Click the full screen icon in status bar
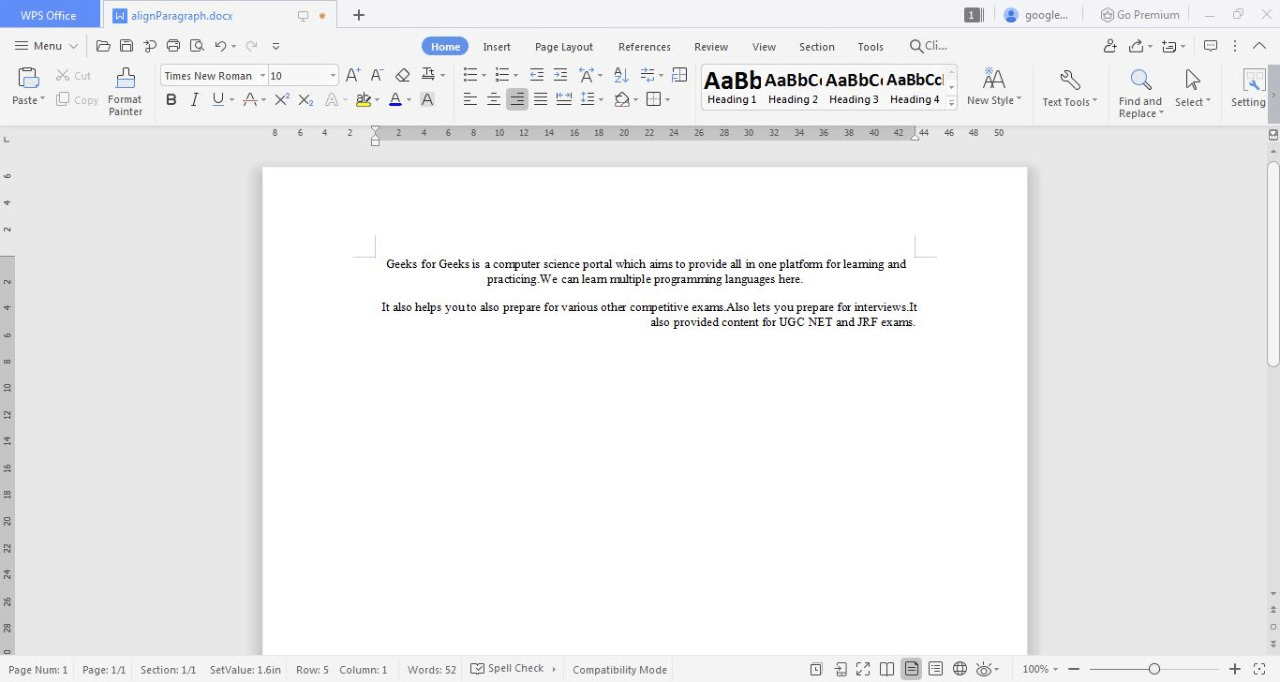This screenshot has height=682, width=1280. [863, 669]
